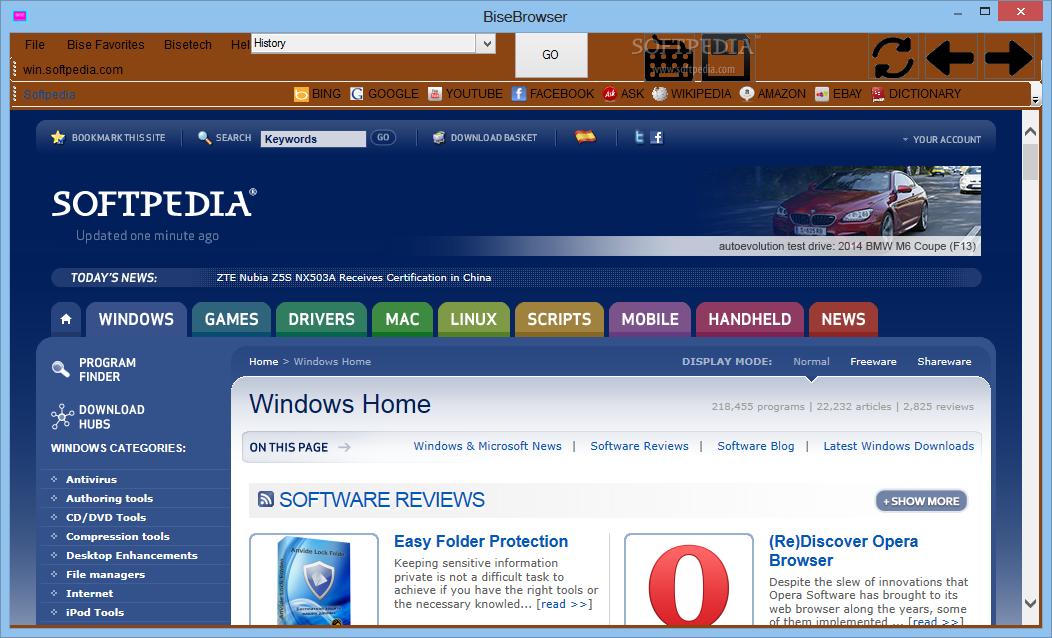Viewport: 1052px width, 638px height.
Task: Click the BMW M6 Coupe banner image
Action: pyautogui.click(x=845, y=211)
